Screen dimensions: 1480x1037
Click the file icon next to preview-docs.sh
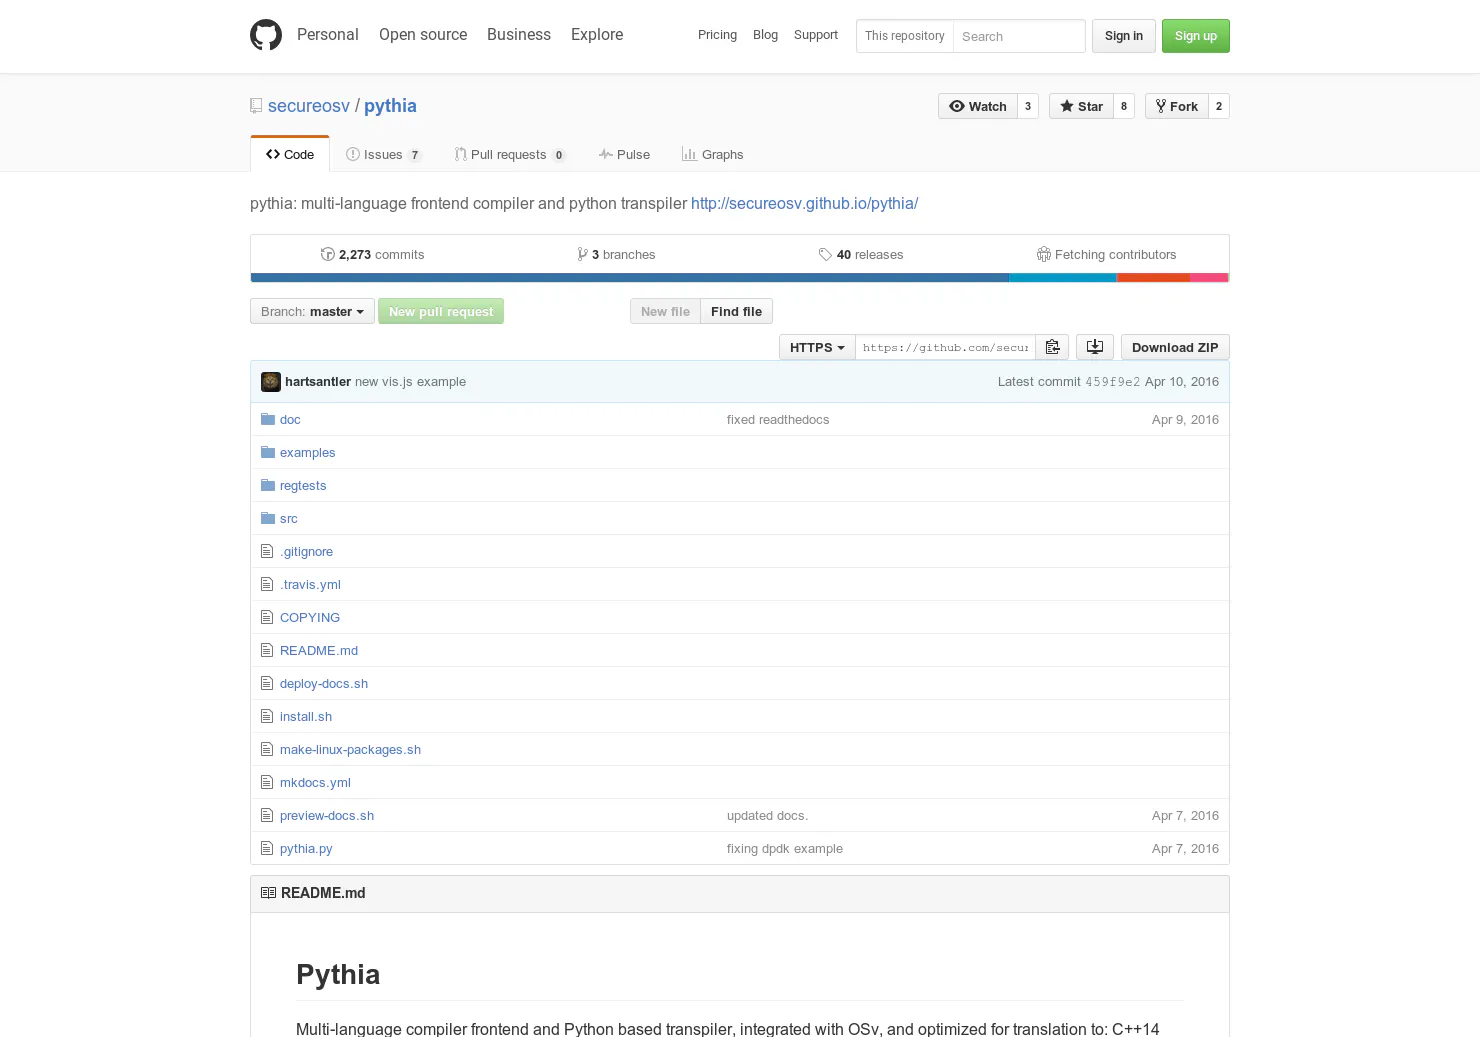[267, 815]
